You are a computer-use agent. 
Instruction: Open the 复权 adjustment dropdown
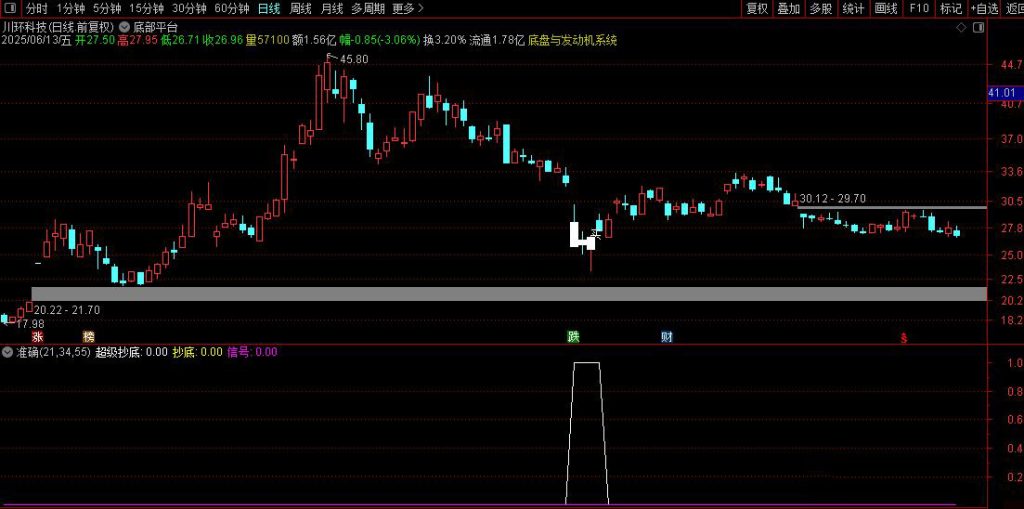pos(757,9)
